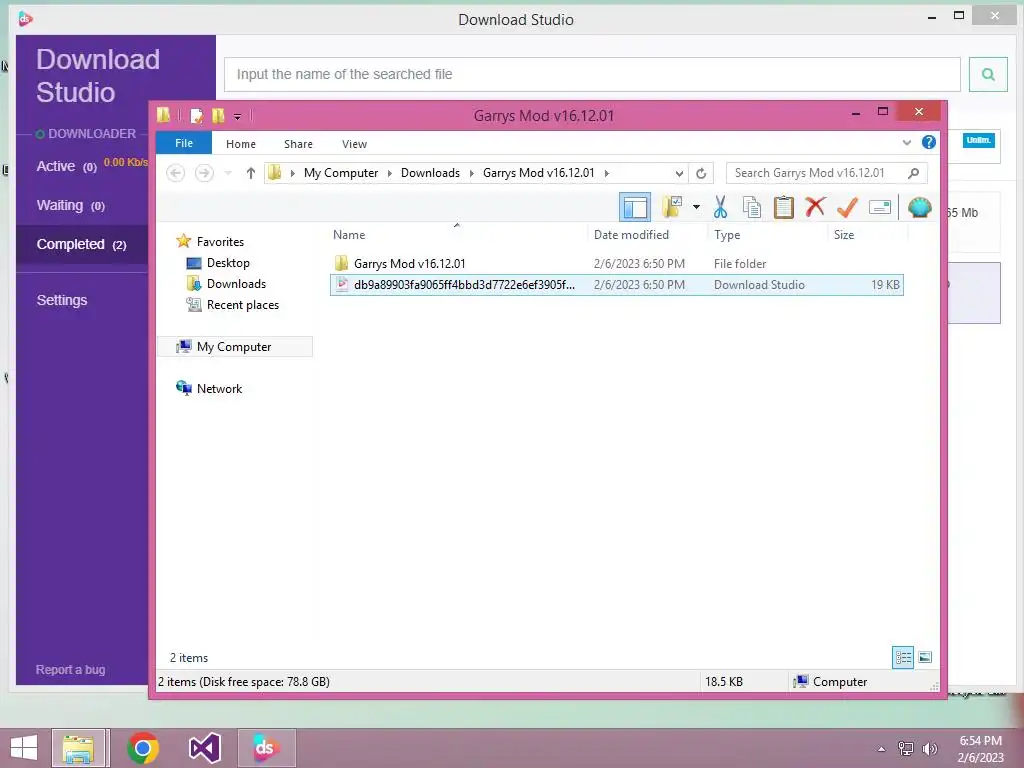Launch Chrome from the taskbar
Screen dimensions: 1024x768
(x=143, y=748)
